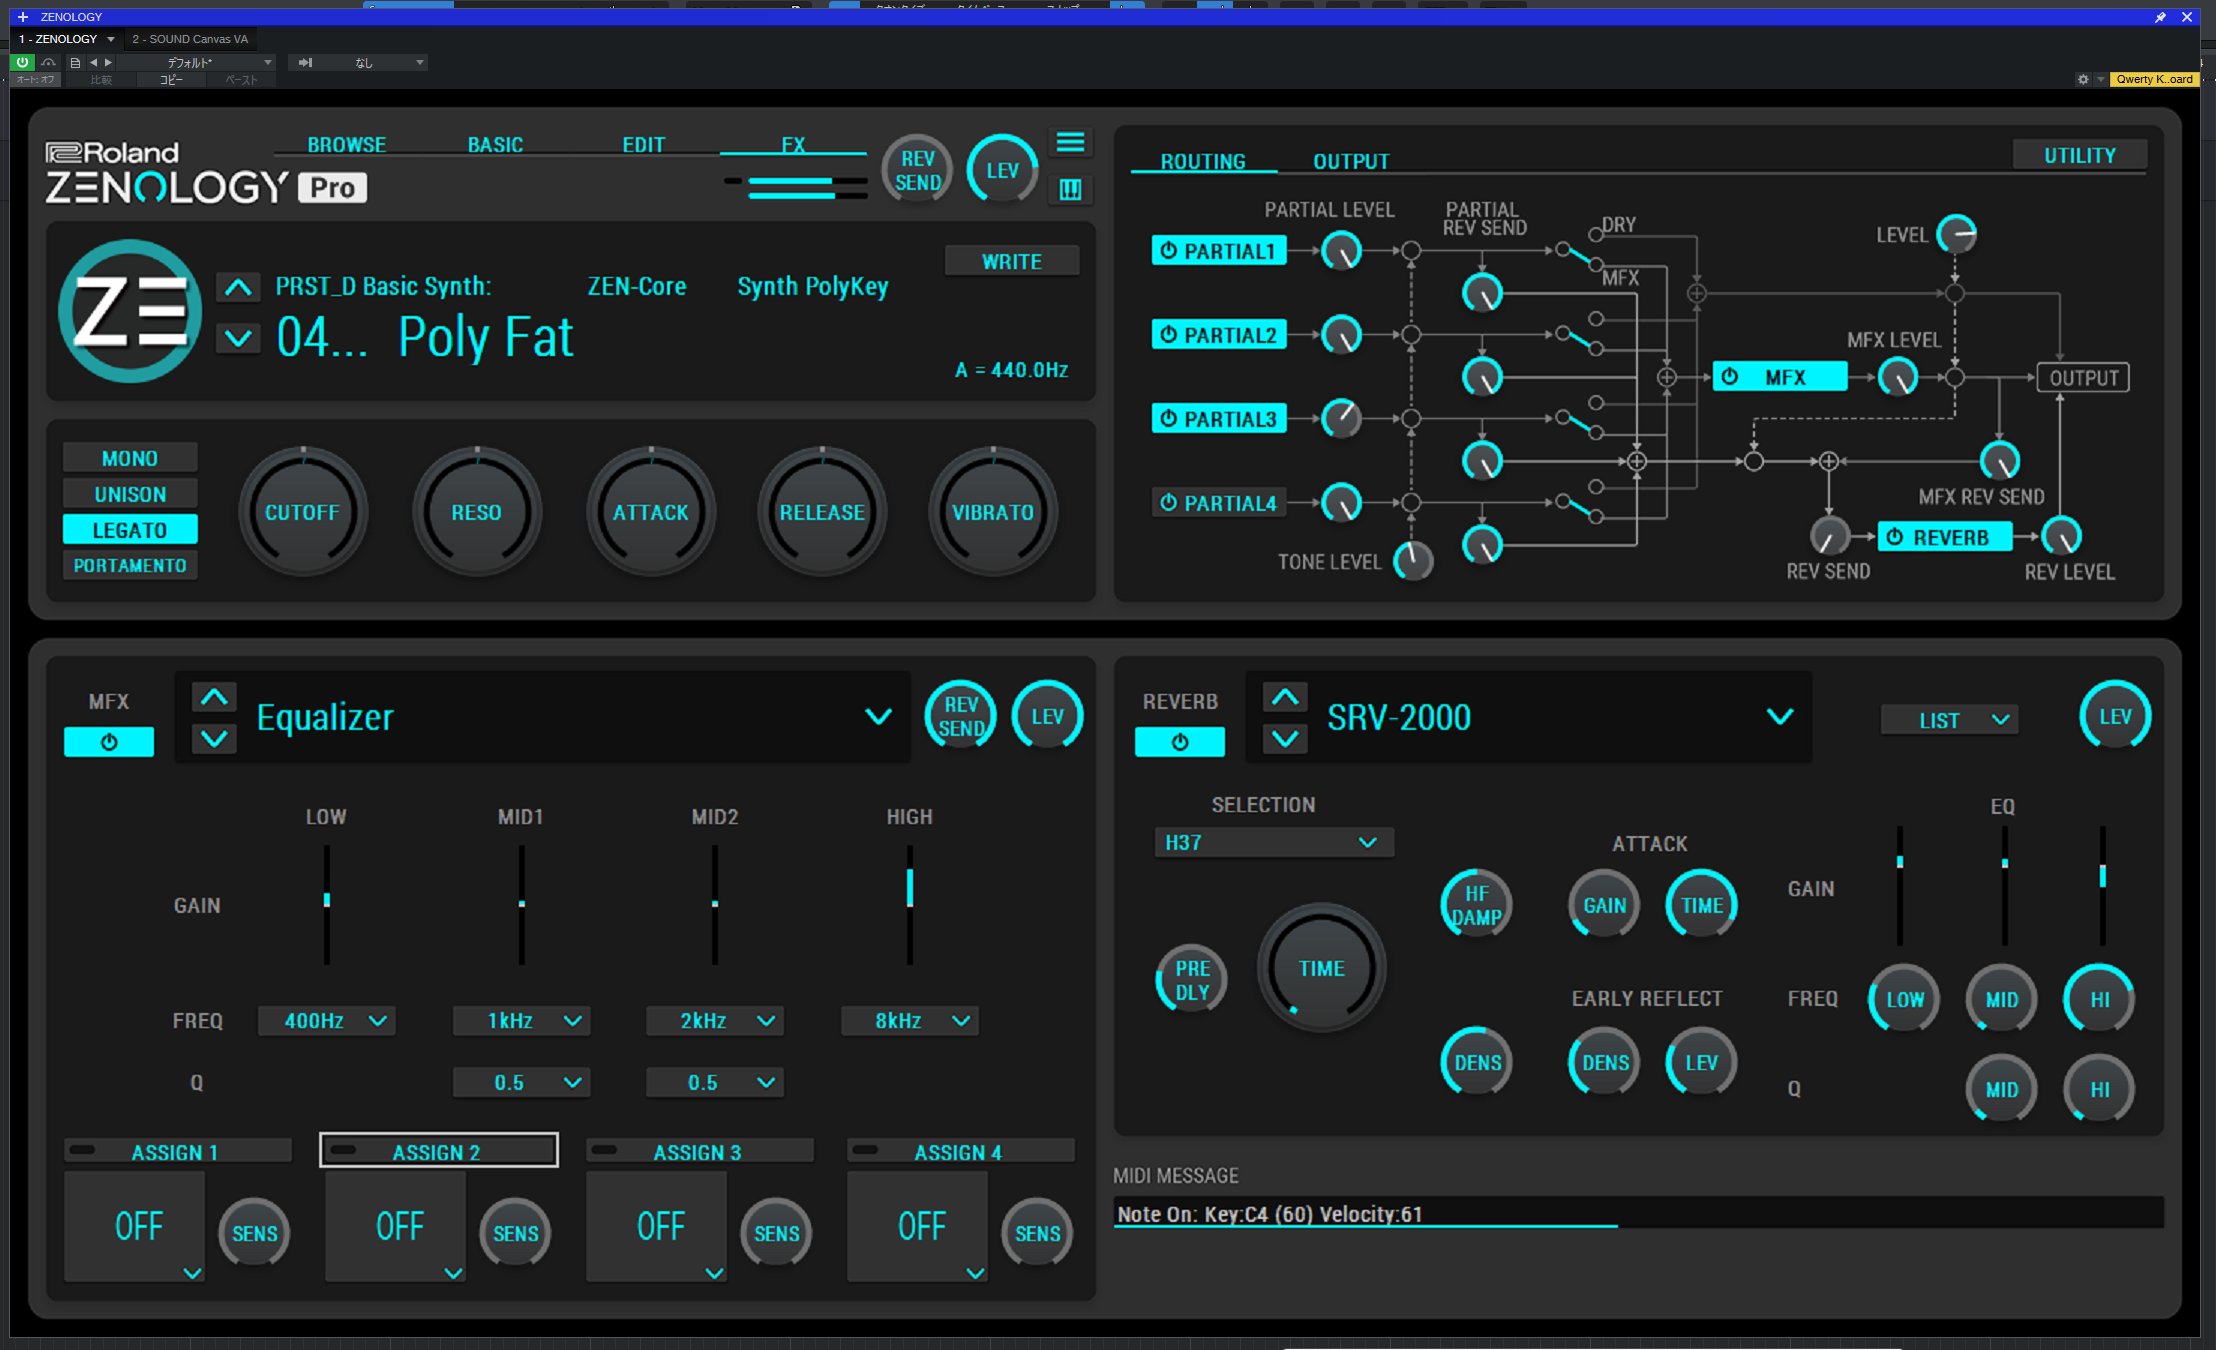The height and width of the screenshot is (1350, 2216).
Task: Disable PARTIAL4 in routing
Action: tap(1218, 503)
